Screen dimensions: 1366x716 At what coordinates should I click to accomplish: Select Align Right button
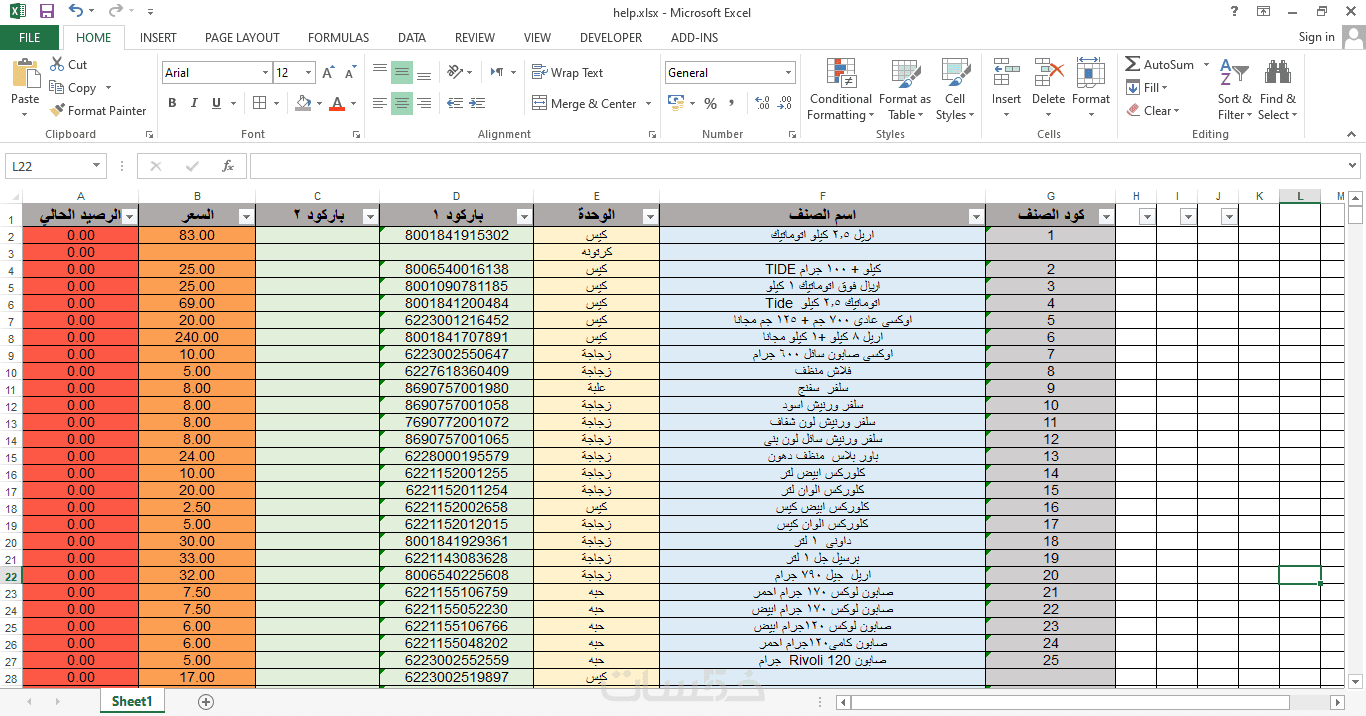(x=424, y=103)
